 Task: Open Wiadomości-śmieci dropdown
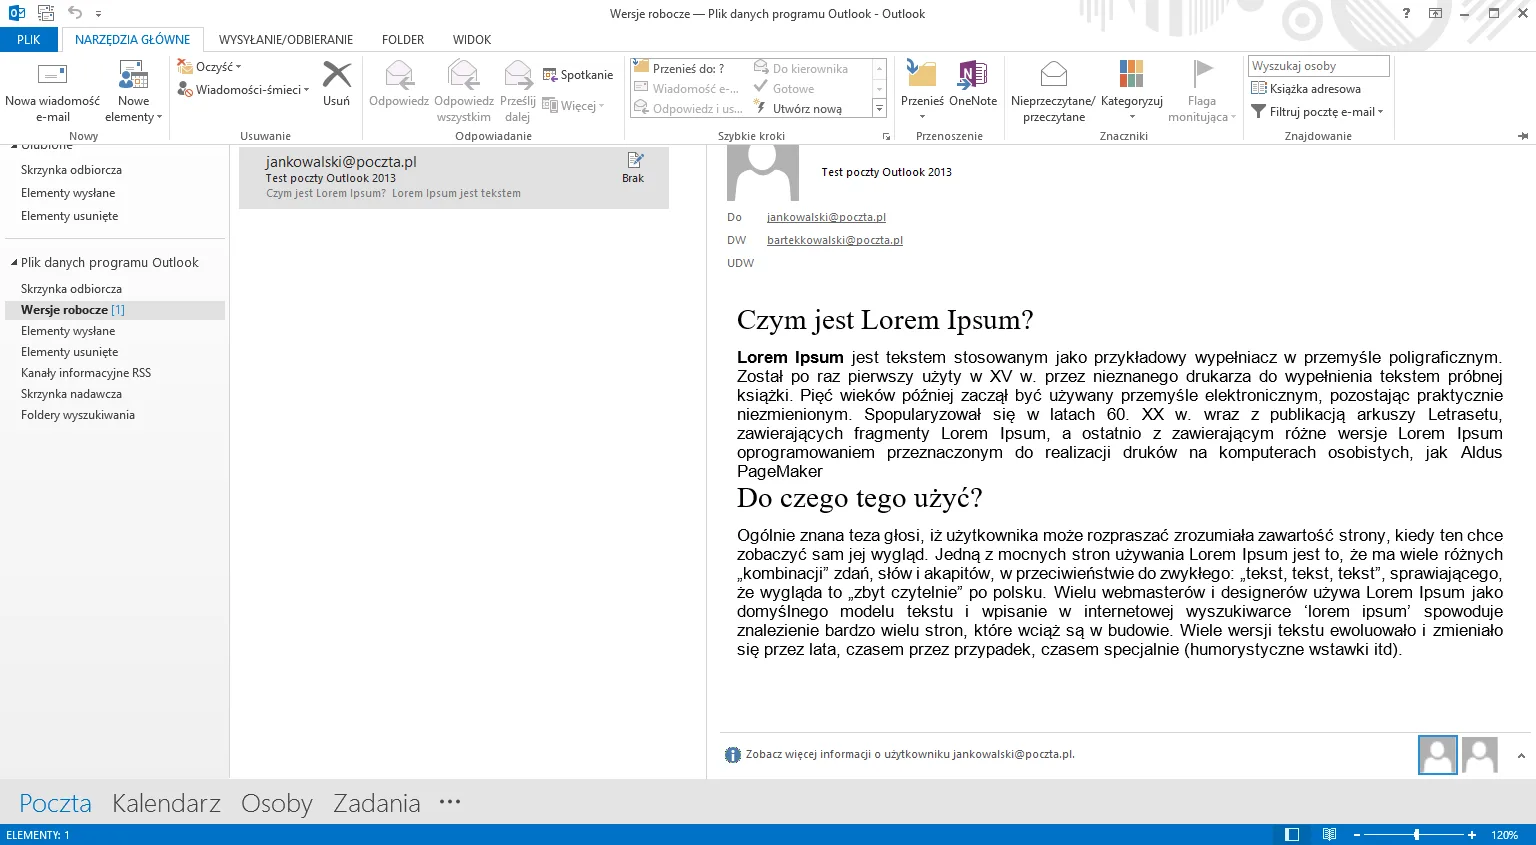click(243, 89)
